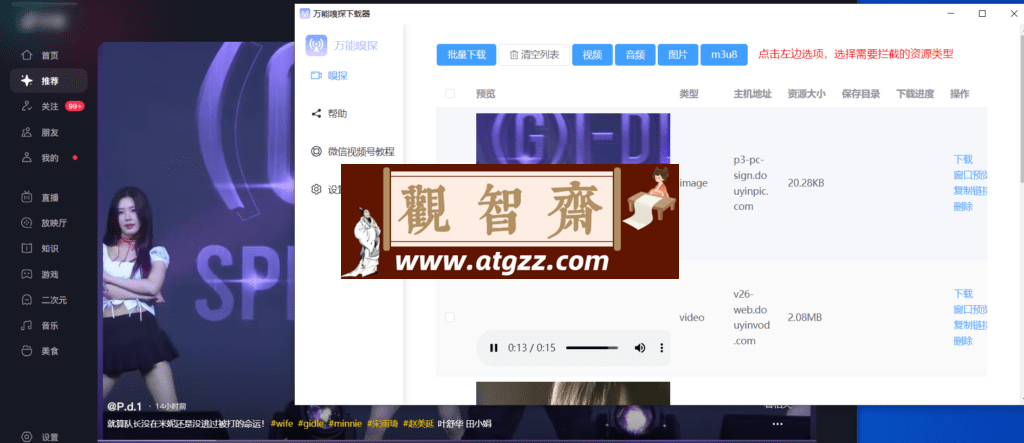This screenshot has width=1024, height=443.
Task: Check the video row checkbox
Action: point(450,317)
